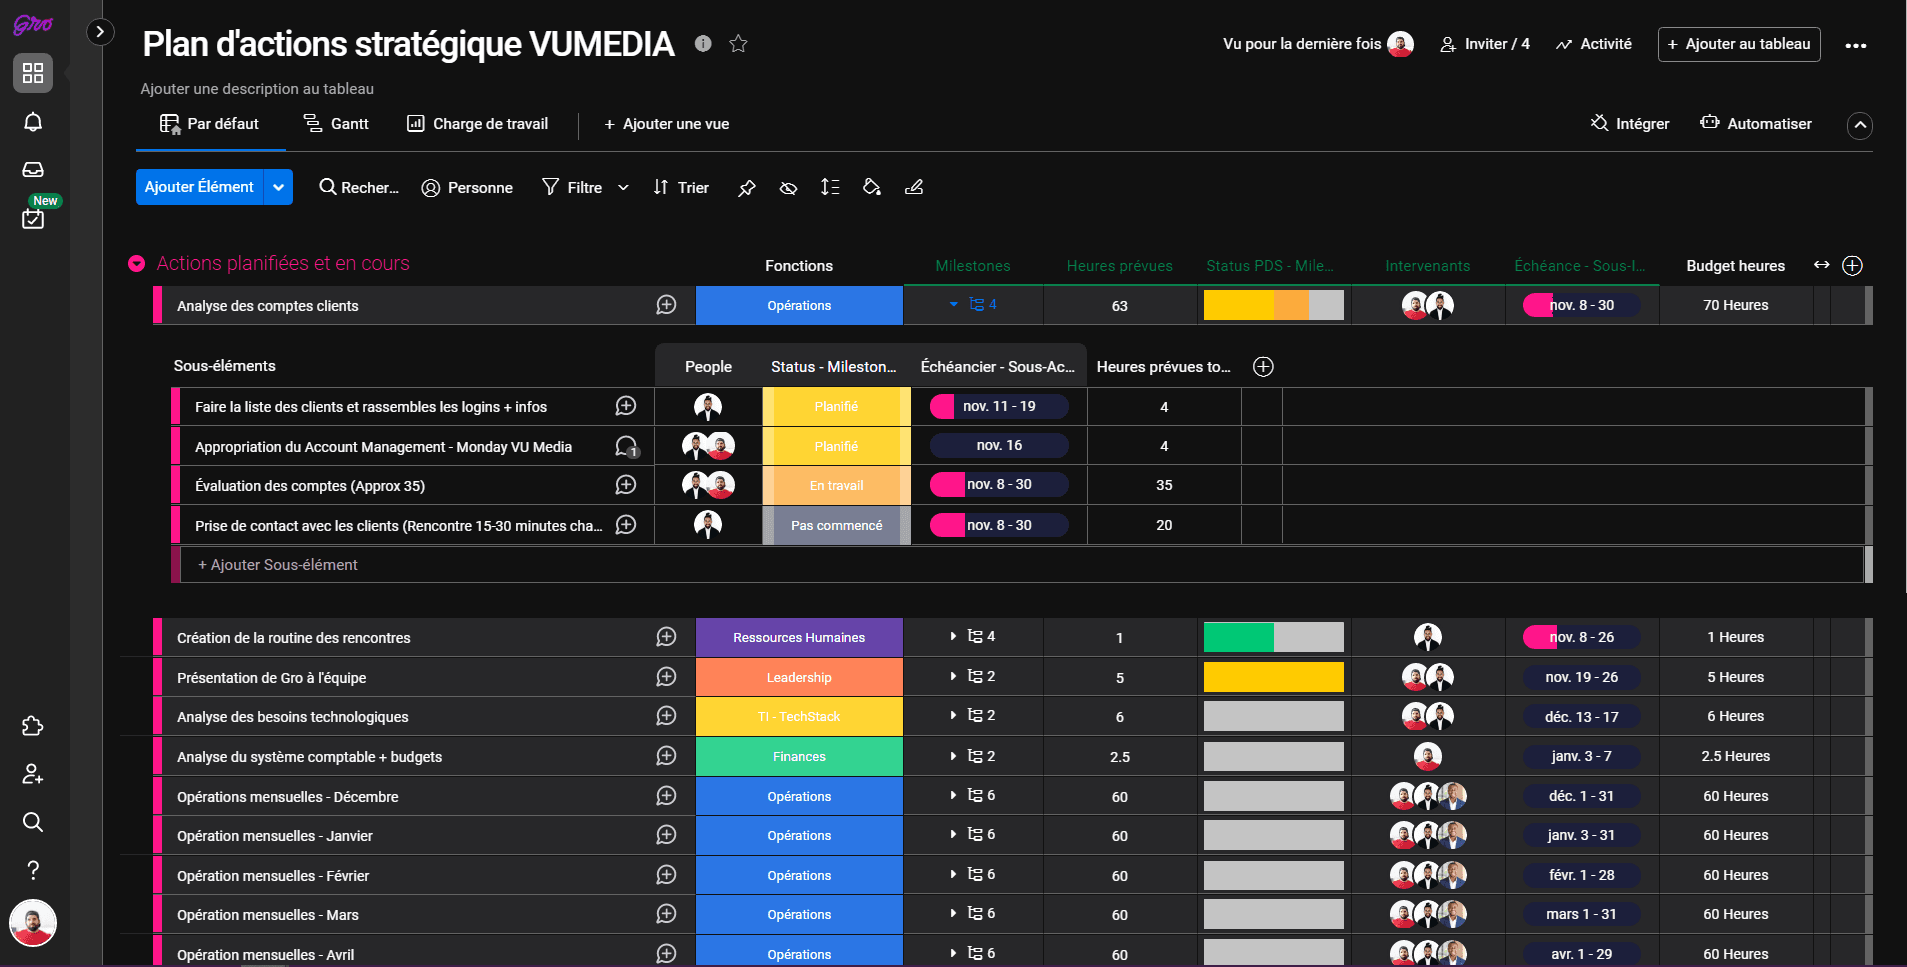Viewport: 1907px width, 967px height.
Task: Open conversation for Opération mensuelles - Mars
Action: point(667,914)
